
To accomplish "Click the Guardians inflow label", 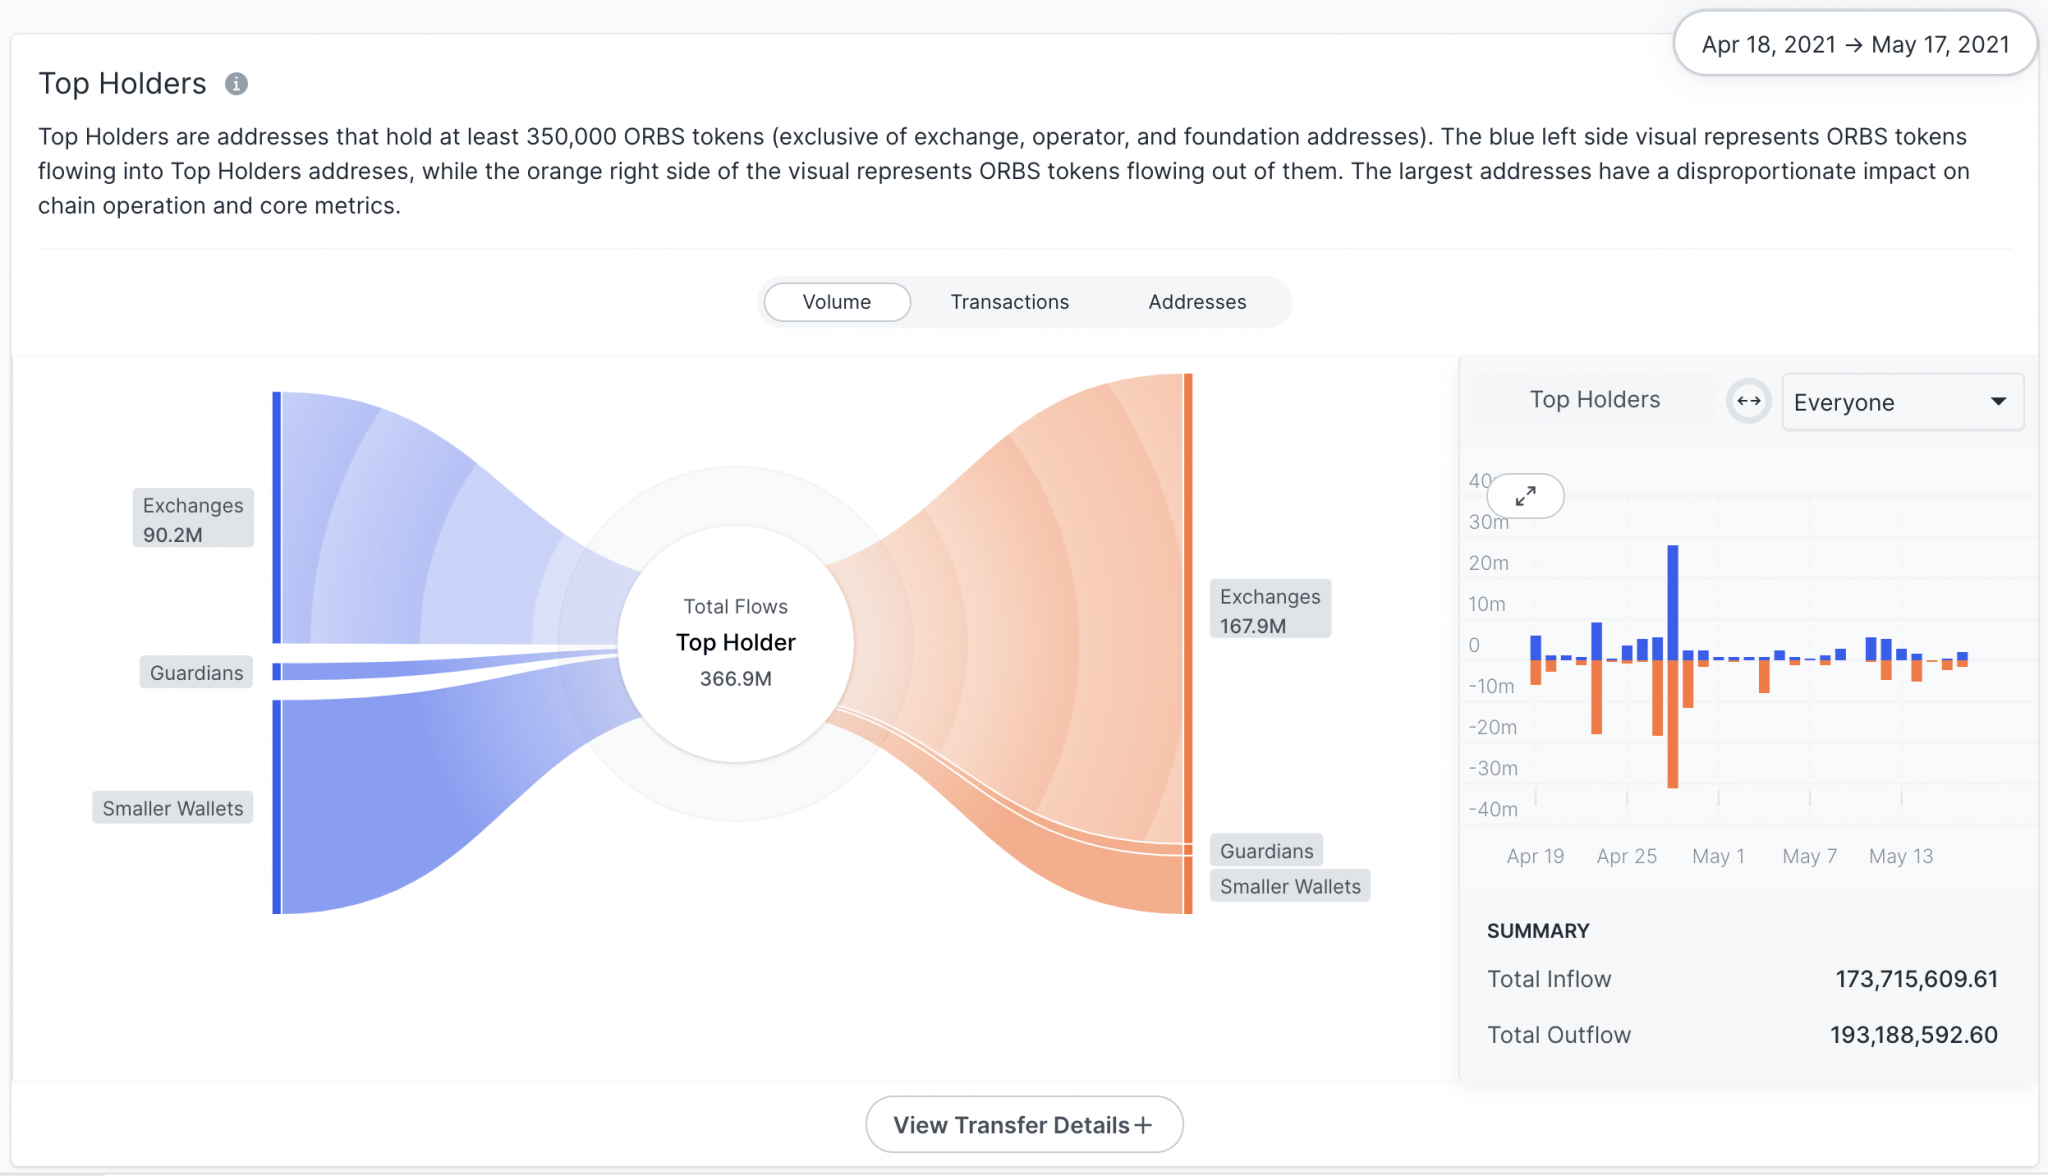I will (x=196, y=673).
